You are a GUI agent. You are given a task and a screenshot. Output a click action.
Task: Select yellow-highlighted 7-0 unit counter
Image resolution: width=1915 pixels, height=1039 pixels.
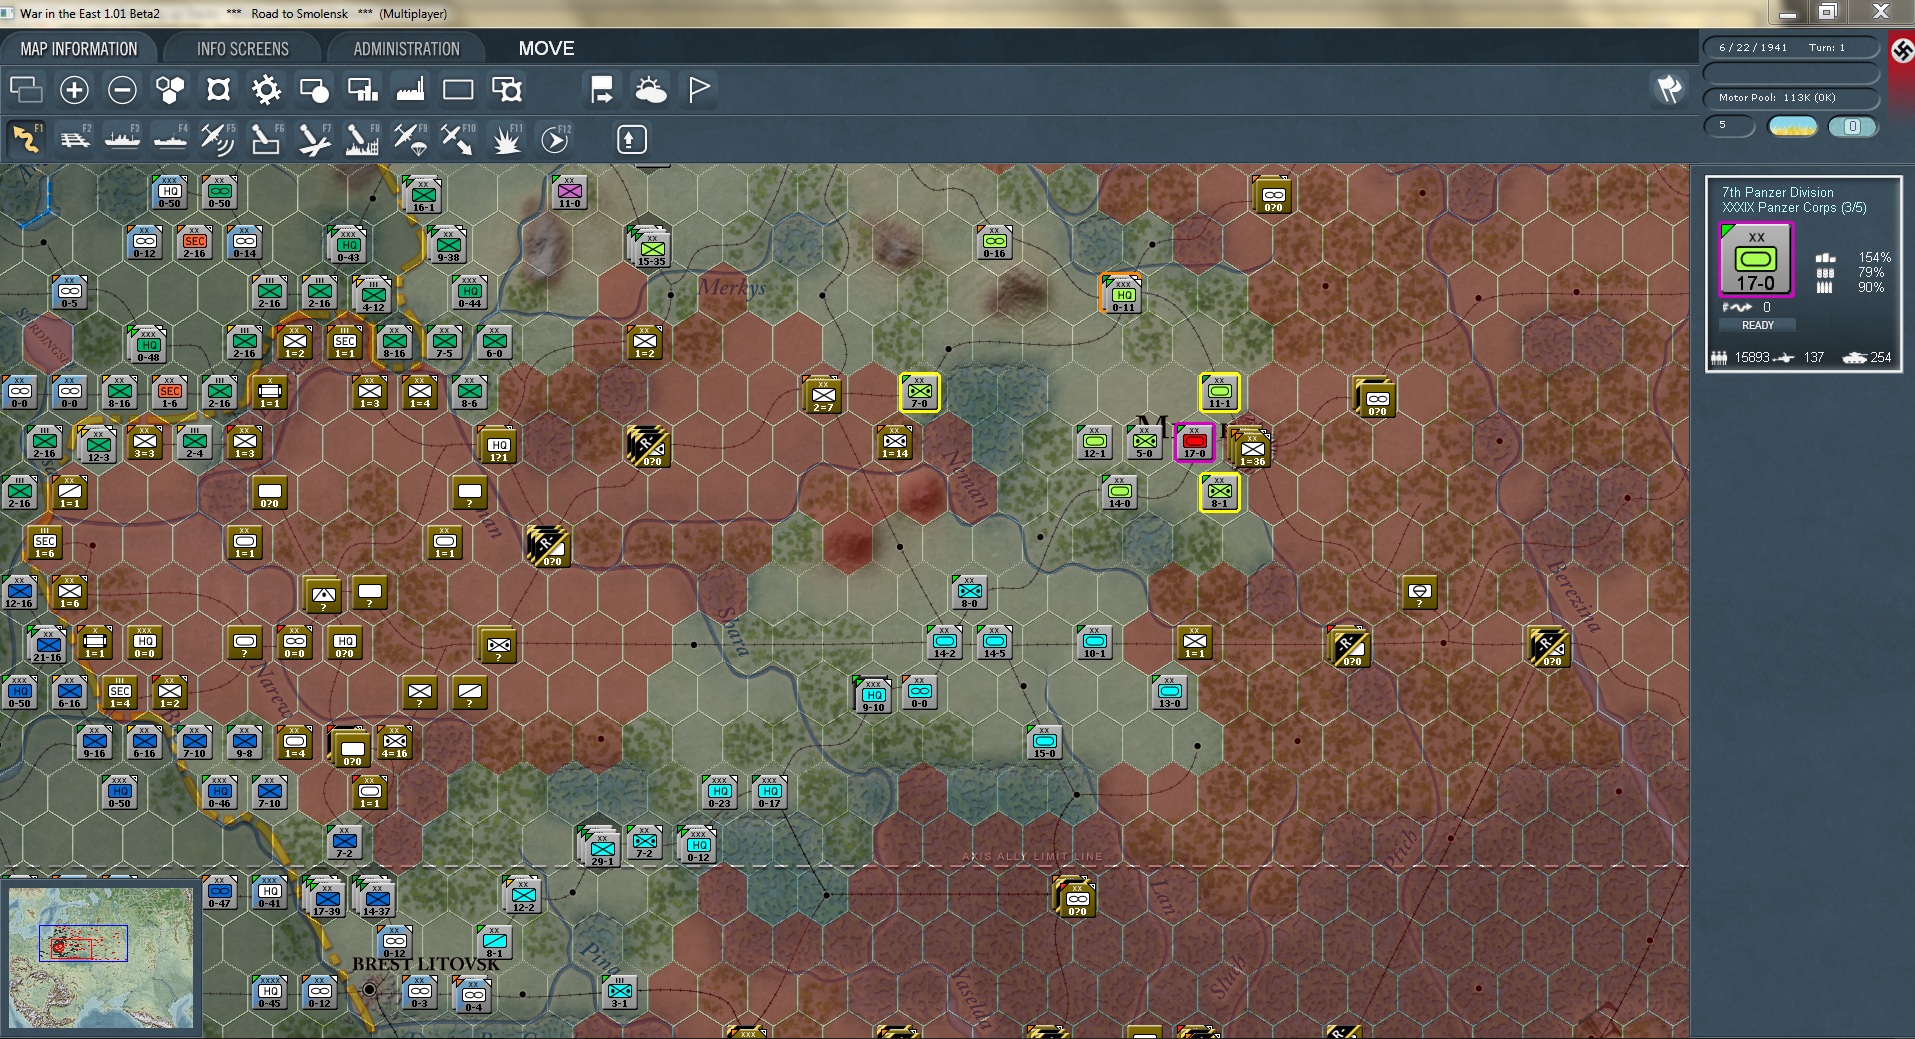point(919,392)
